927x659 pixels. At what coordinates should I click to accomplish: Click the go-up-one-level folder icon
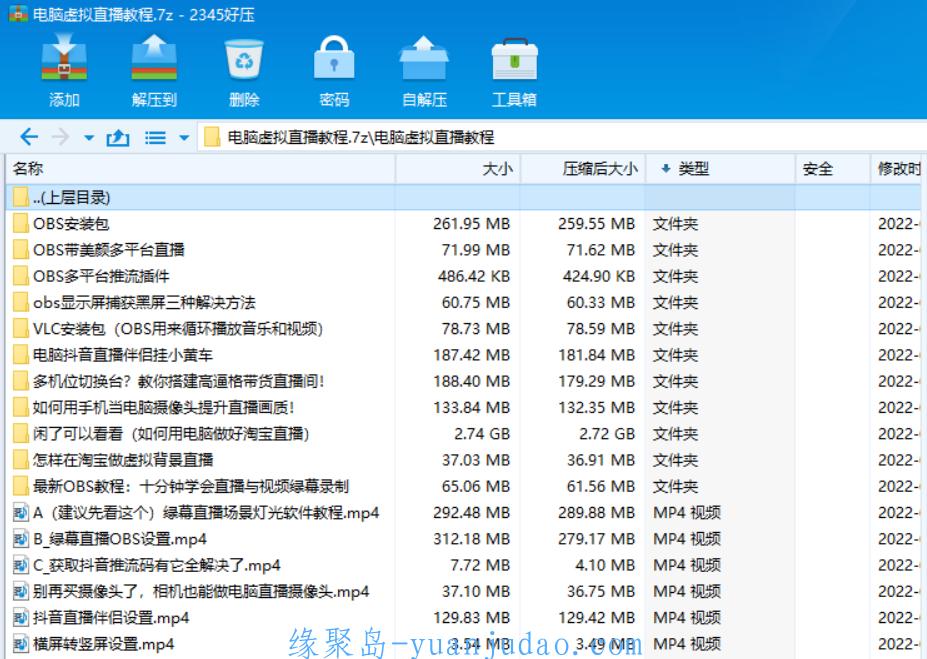pyautogui.click(x=118, y=138)
